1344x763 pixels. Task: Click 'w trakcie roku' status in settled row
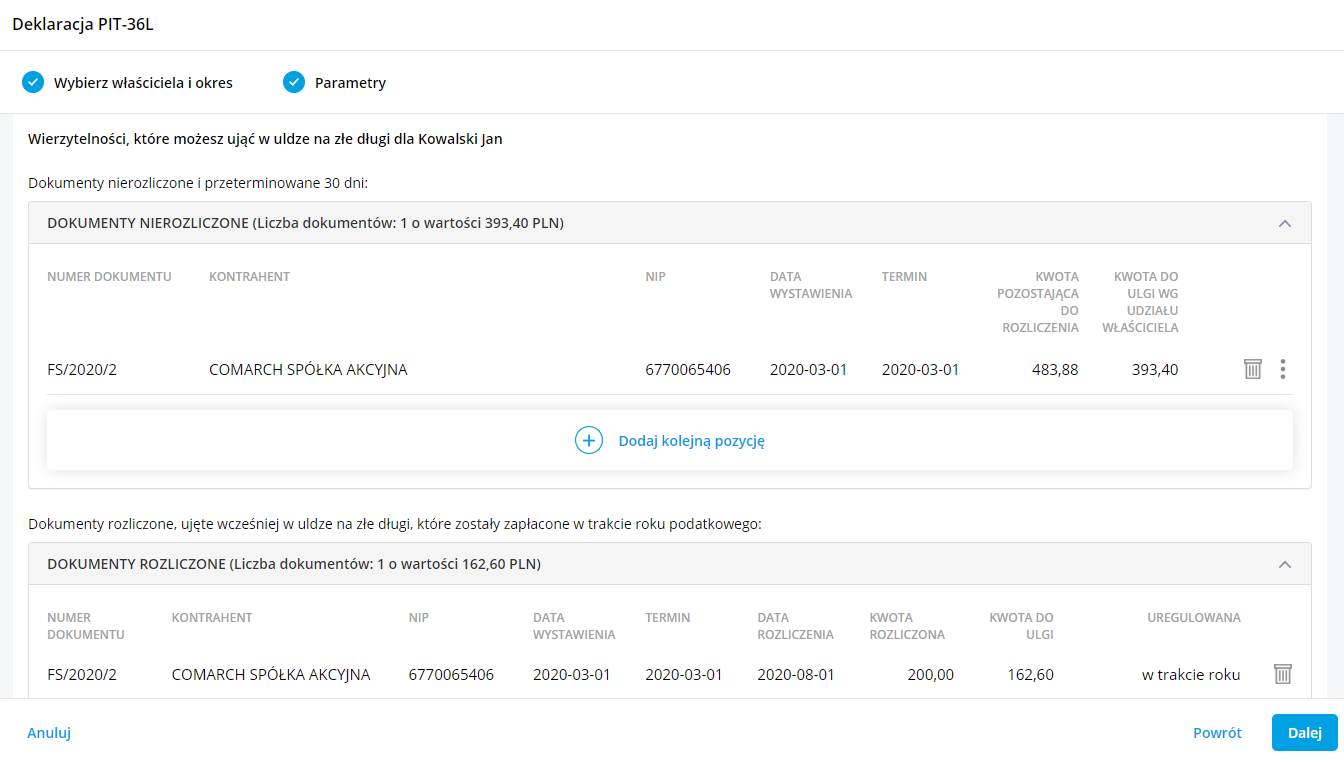[1190, 675]
